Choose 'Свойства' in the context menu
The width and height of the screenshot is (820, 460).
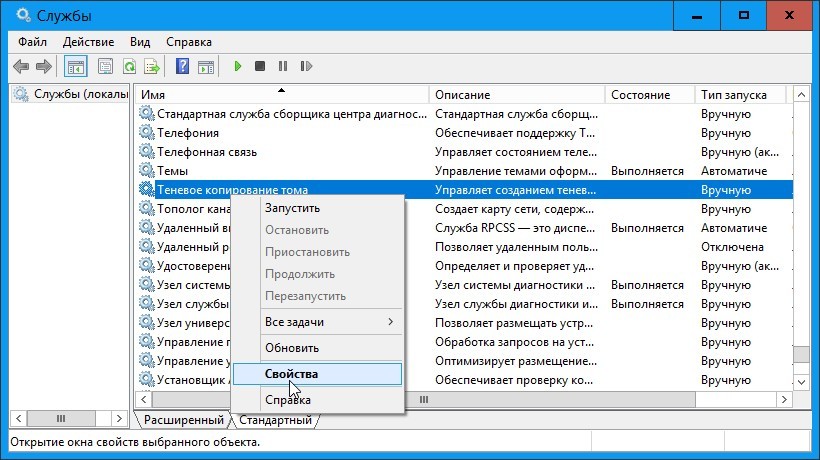click(318, 374)
